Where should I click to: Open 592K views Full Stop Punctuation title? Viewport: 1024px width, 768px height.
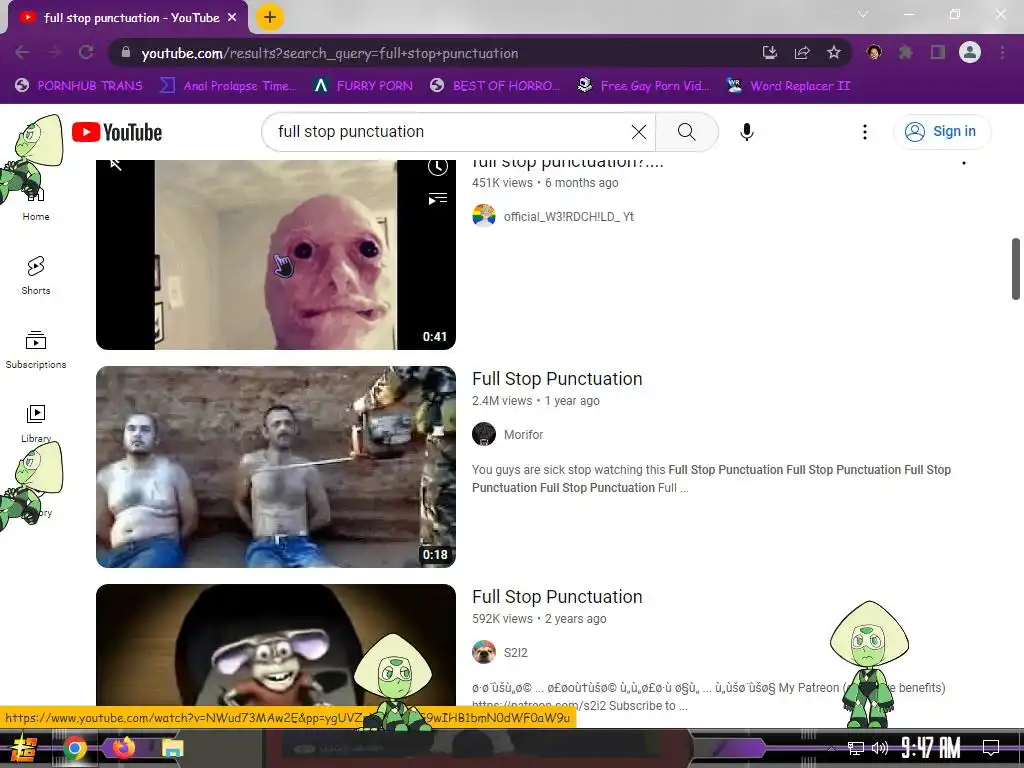point(557,597)
